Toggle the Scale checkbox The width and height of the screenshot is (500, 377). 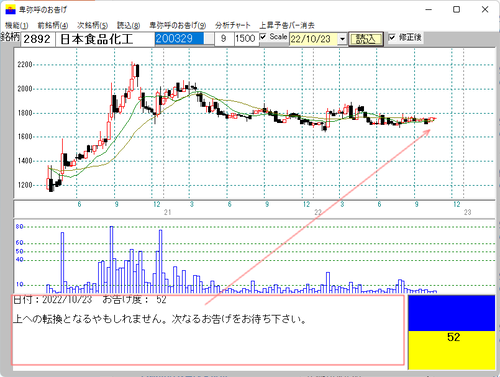point(263,37)
